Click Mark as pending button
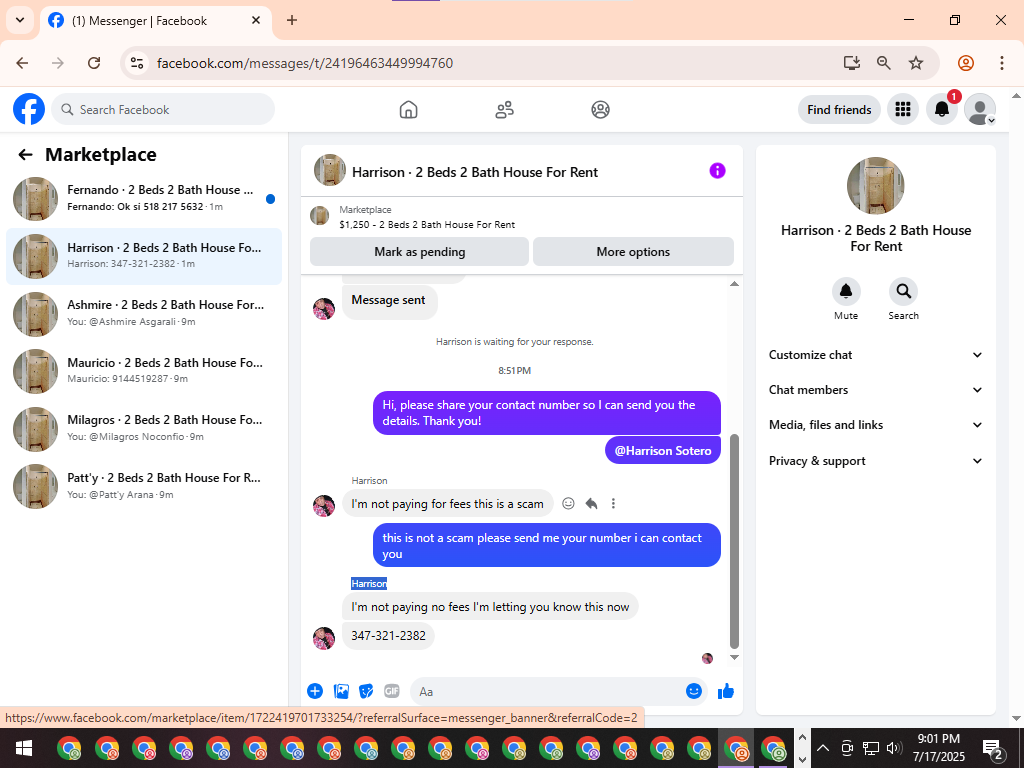Screen dimensions: 1024x768 point(419,251)
